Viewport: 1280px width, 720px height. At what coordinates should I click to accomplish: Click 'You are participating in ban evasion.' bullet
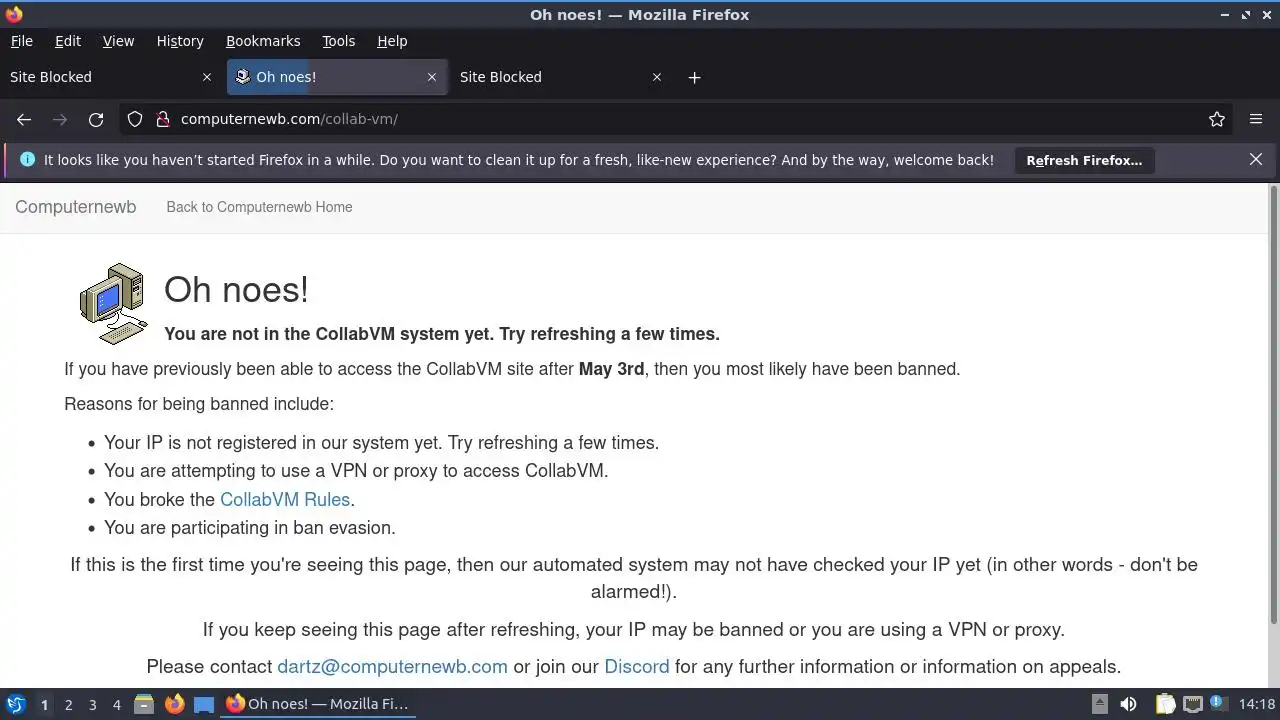(250, 528)
